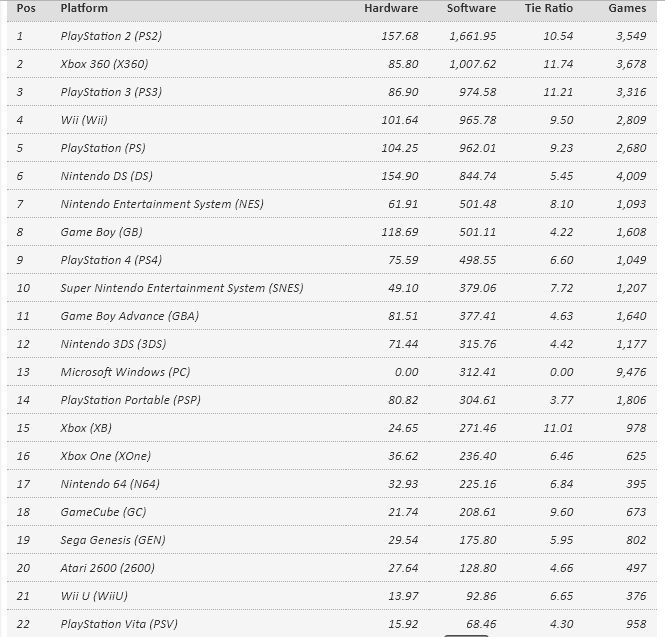Viewport: 665px width, 637px height.
Task: Click Nintendo DS hardware value 154.90
Action: point(400,176)
